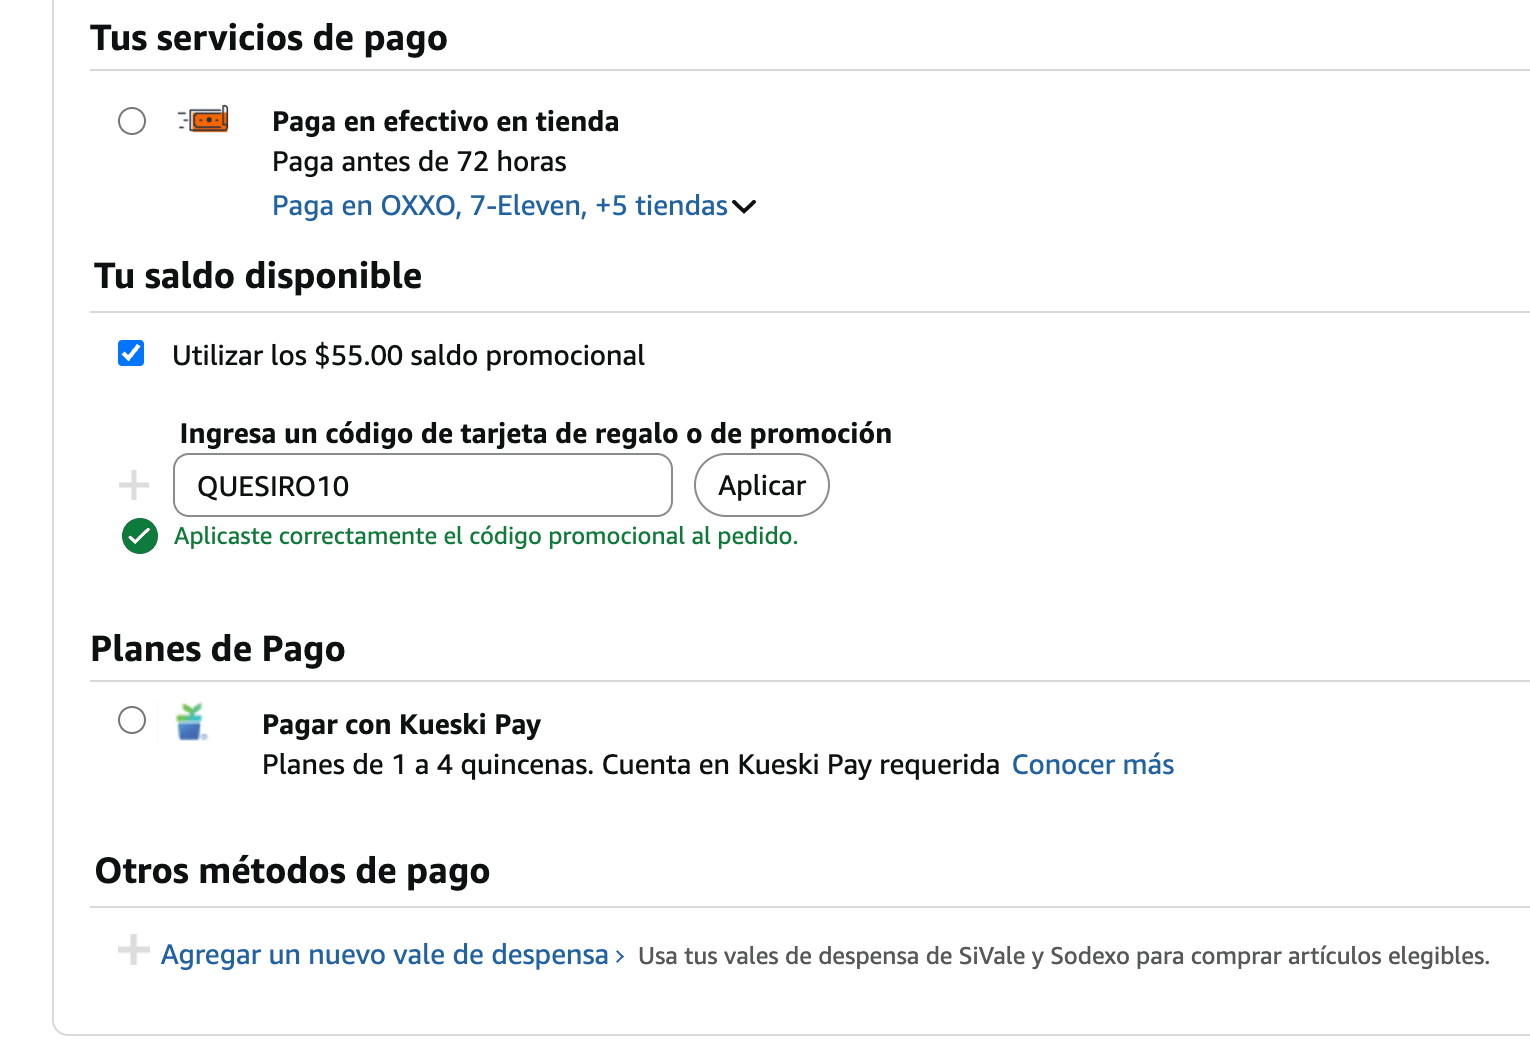The height and width of the screenshot is (1062, 1530).
Task: Click the Pagar con Kueski Pay title
Action: [401, 724]
